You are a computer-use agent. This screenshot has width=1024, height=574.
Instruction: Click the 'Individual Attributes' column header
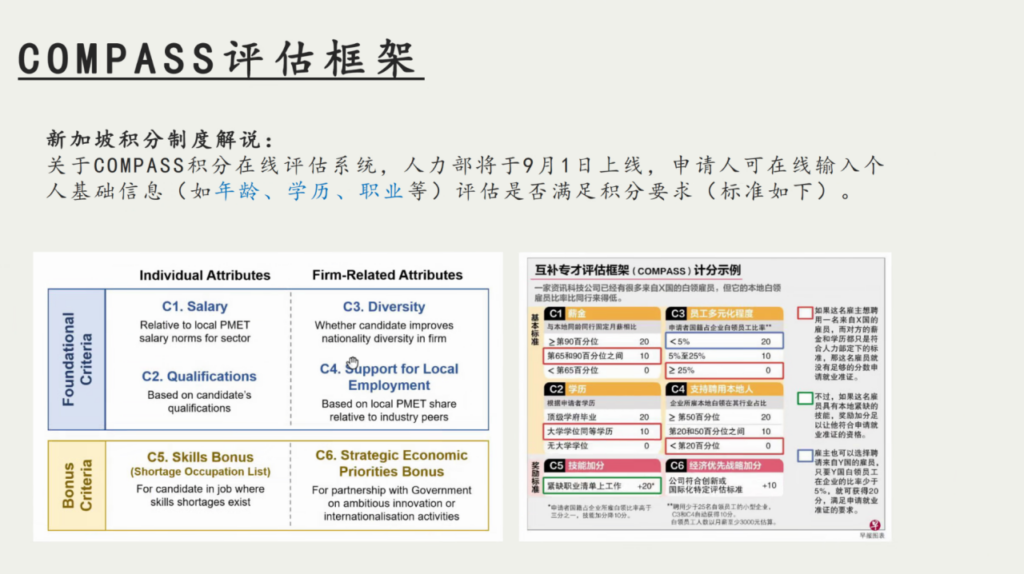point(204,275)
